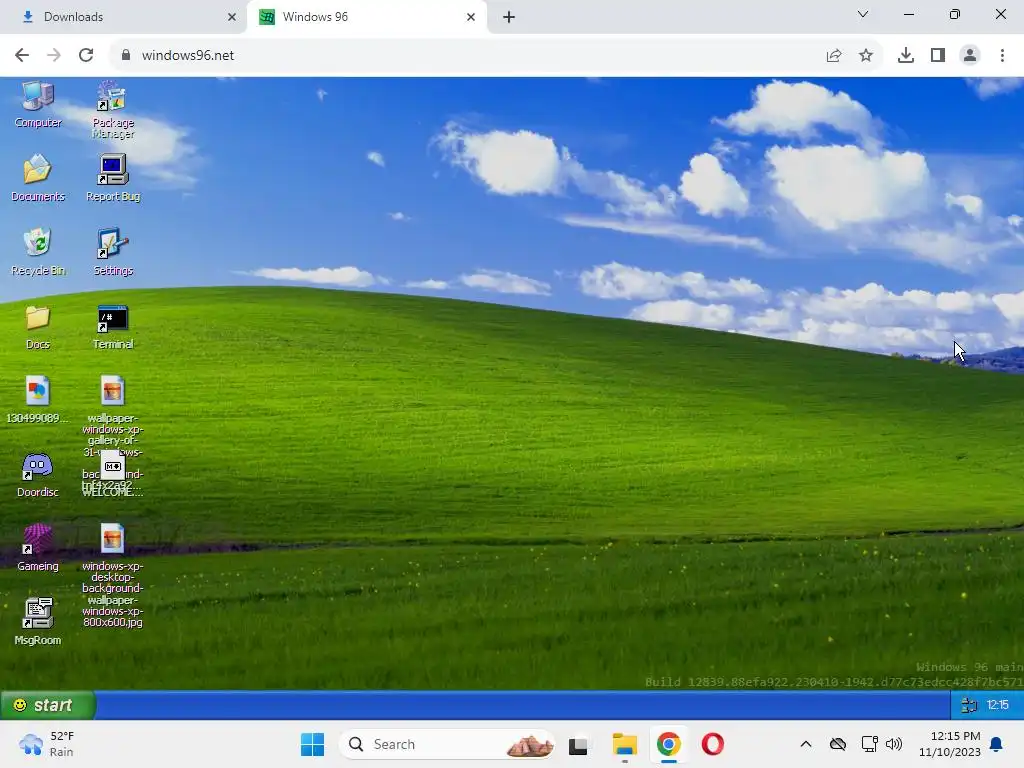Open the Settings desktop shortcut
The height and width of the screenshot is (768, 1024).
point(112,252)
